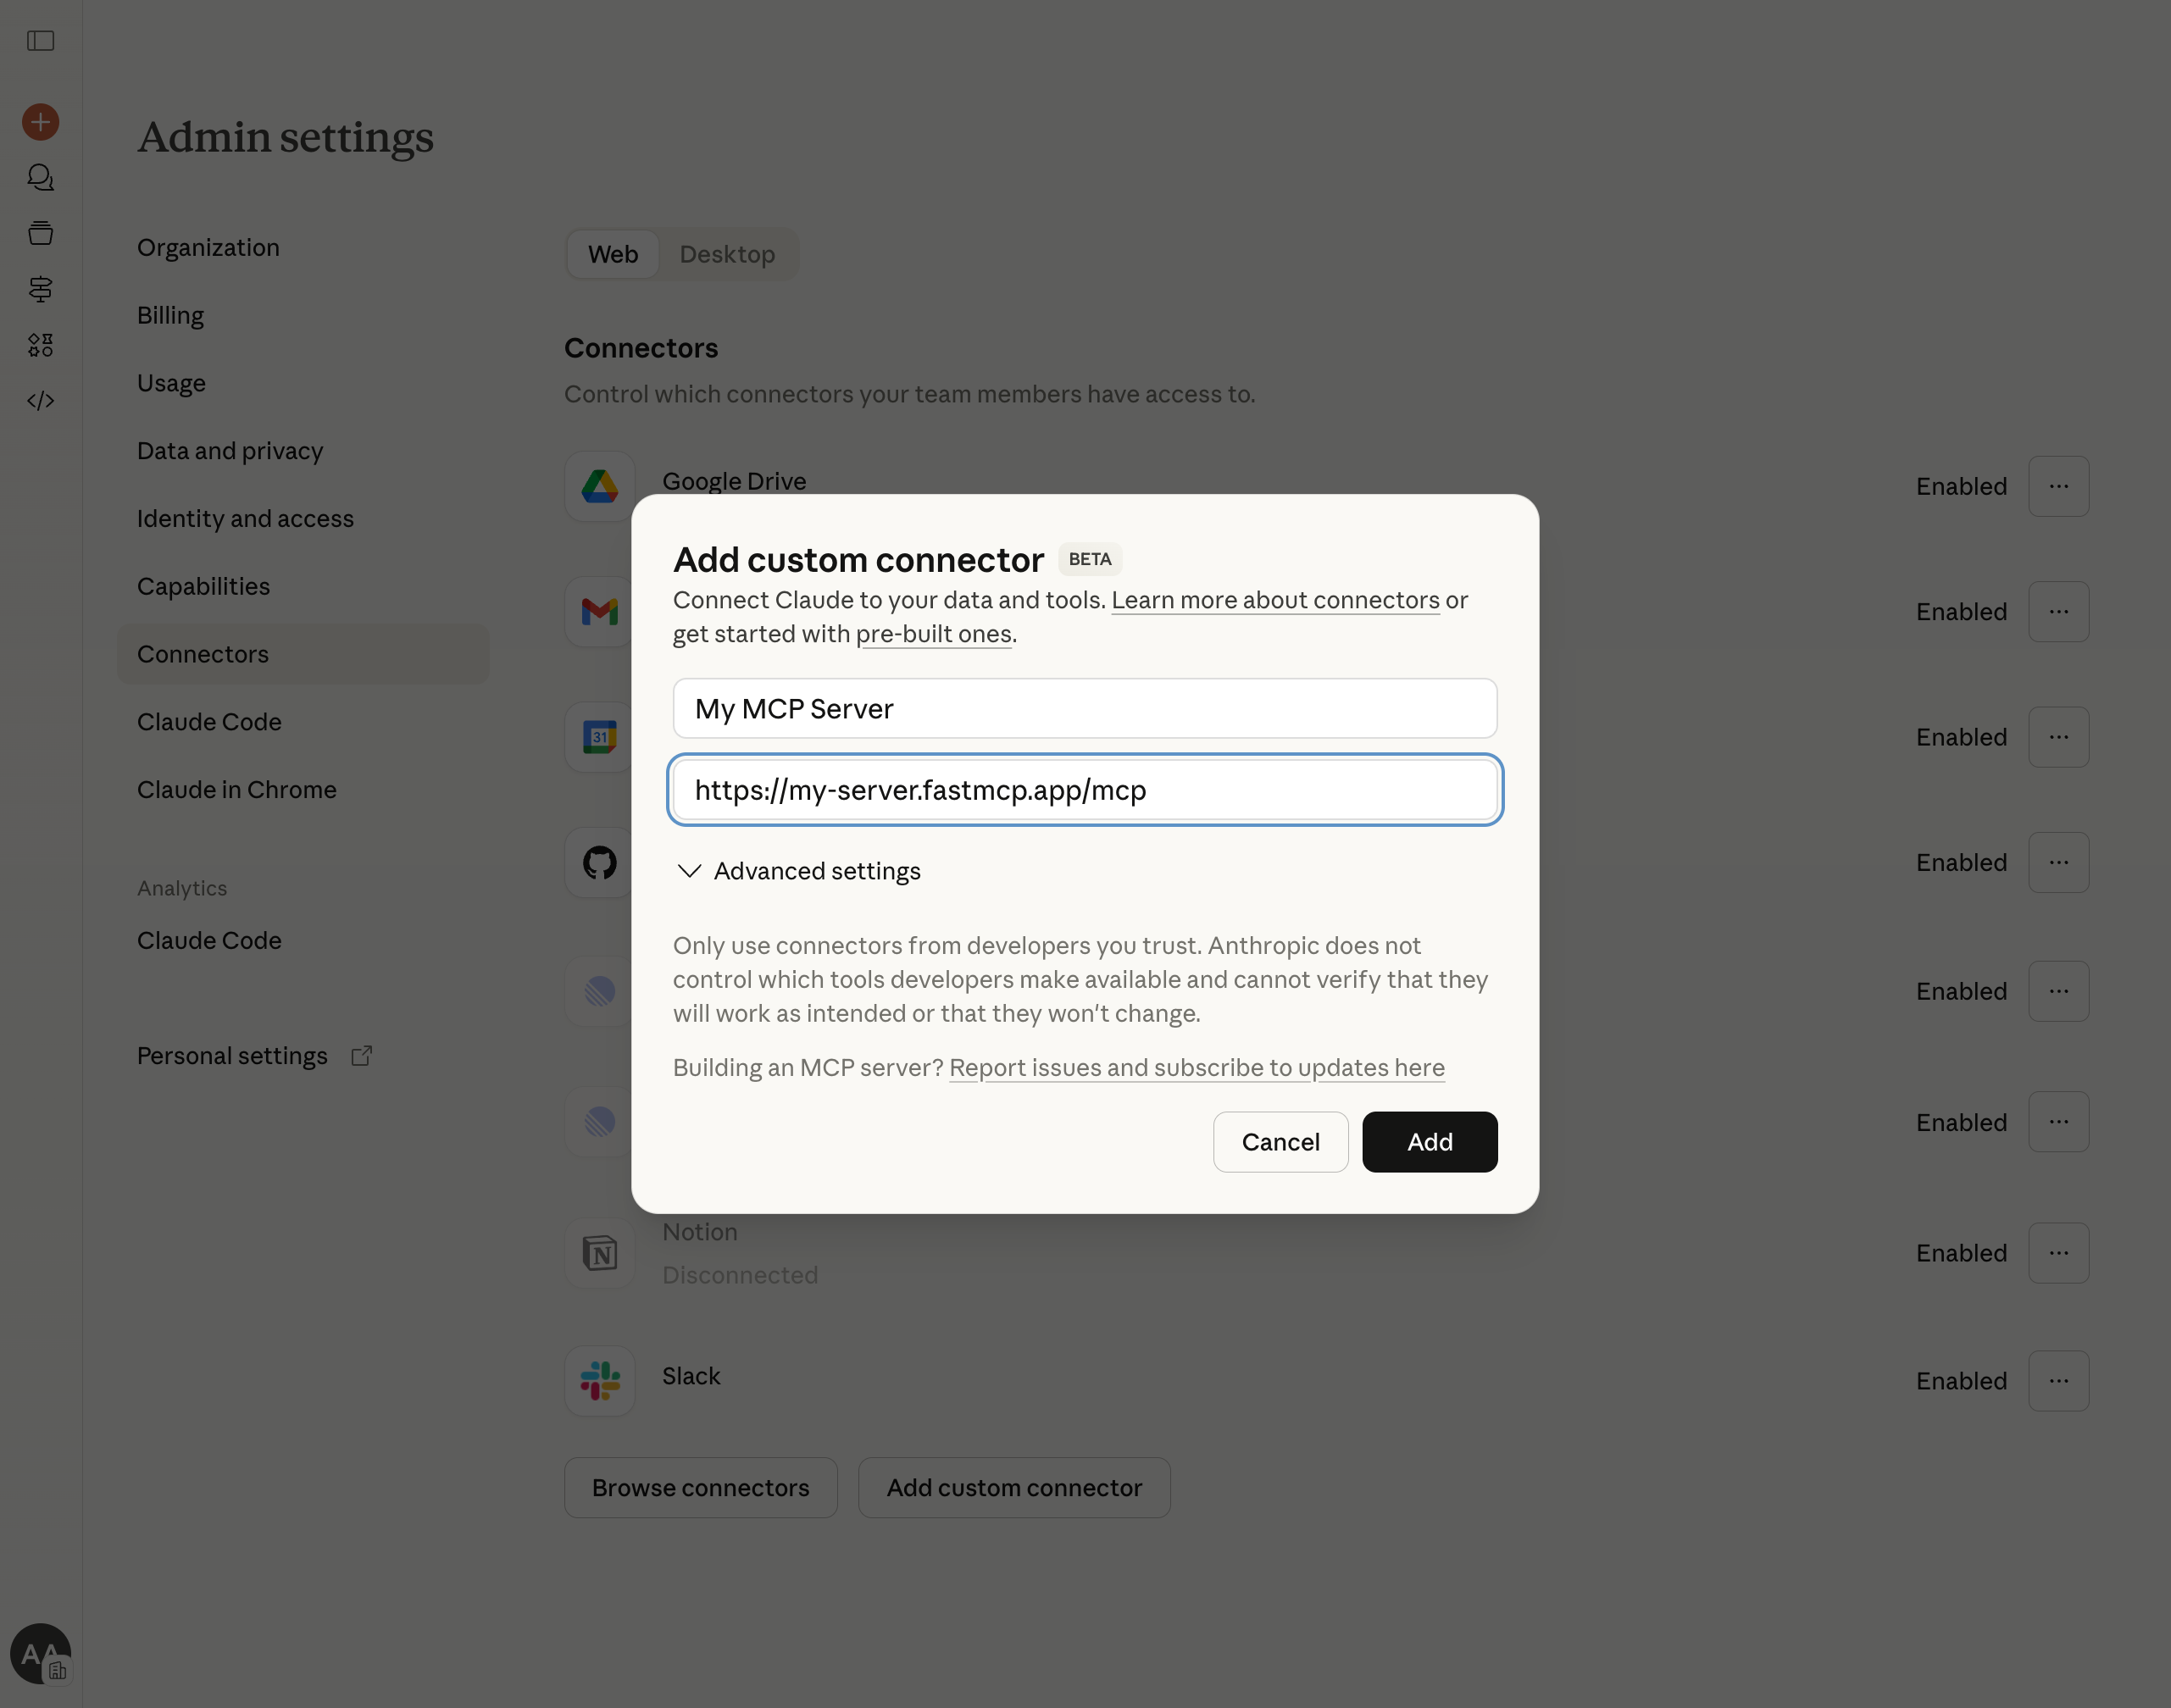Click the BETA badge in dialog title
The image size is (2171, 1708).
coord(1090,559)
